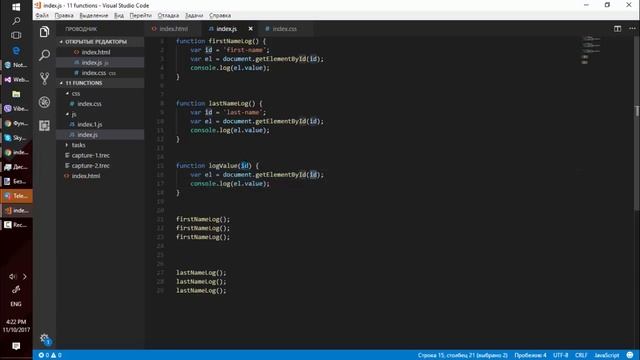
Task: Collapse the Open Editors section header
Action: tap(100, 42)
